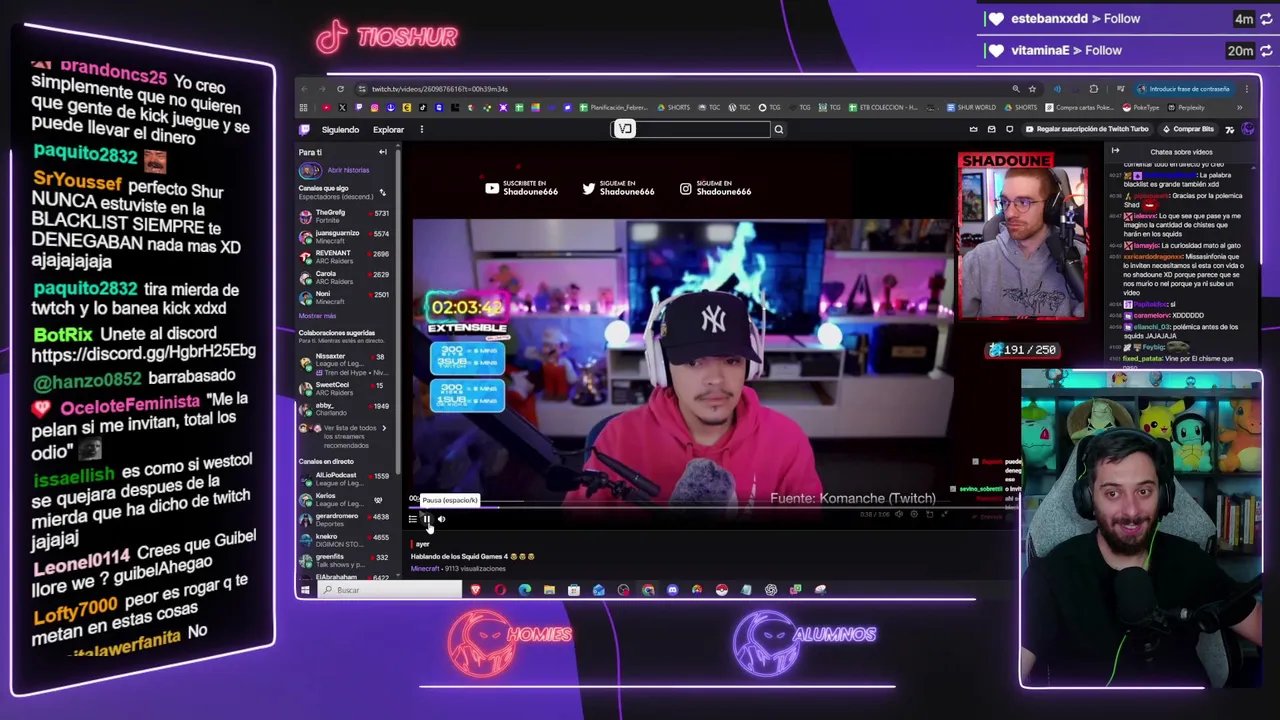Open the Perplexity bookmark
The height and width of the screenshot is (720, 1280).
[x=1187, y=107]
